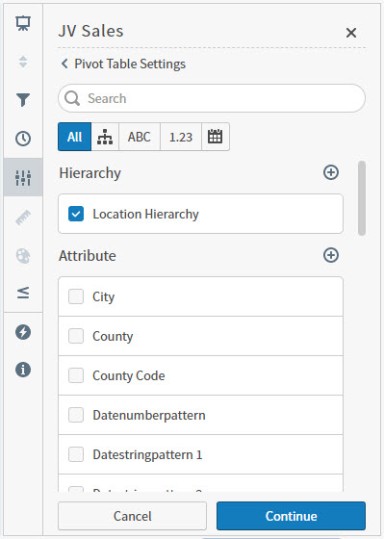This screenshot has height=539, width=384.
Task: Click the ruler sidebar icon
Action: click(x=23, y=218)
